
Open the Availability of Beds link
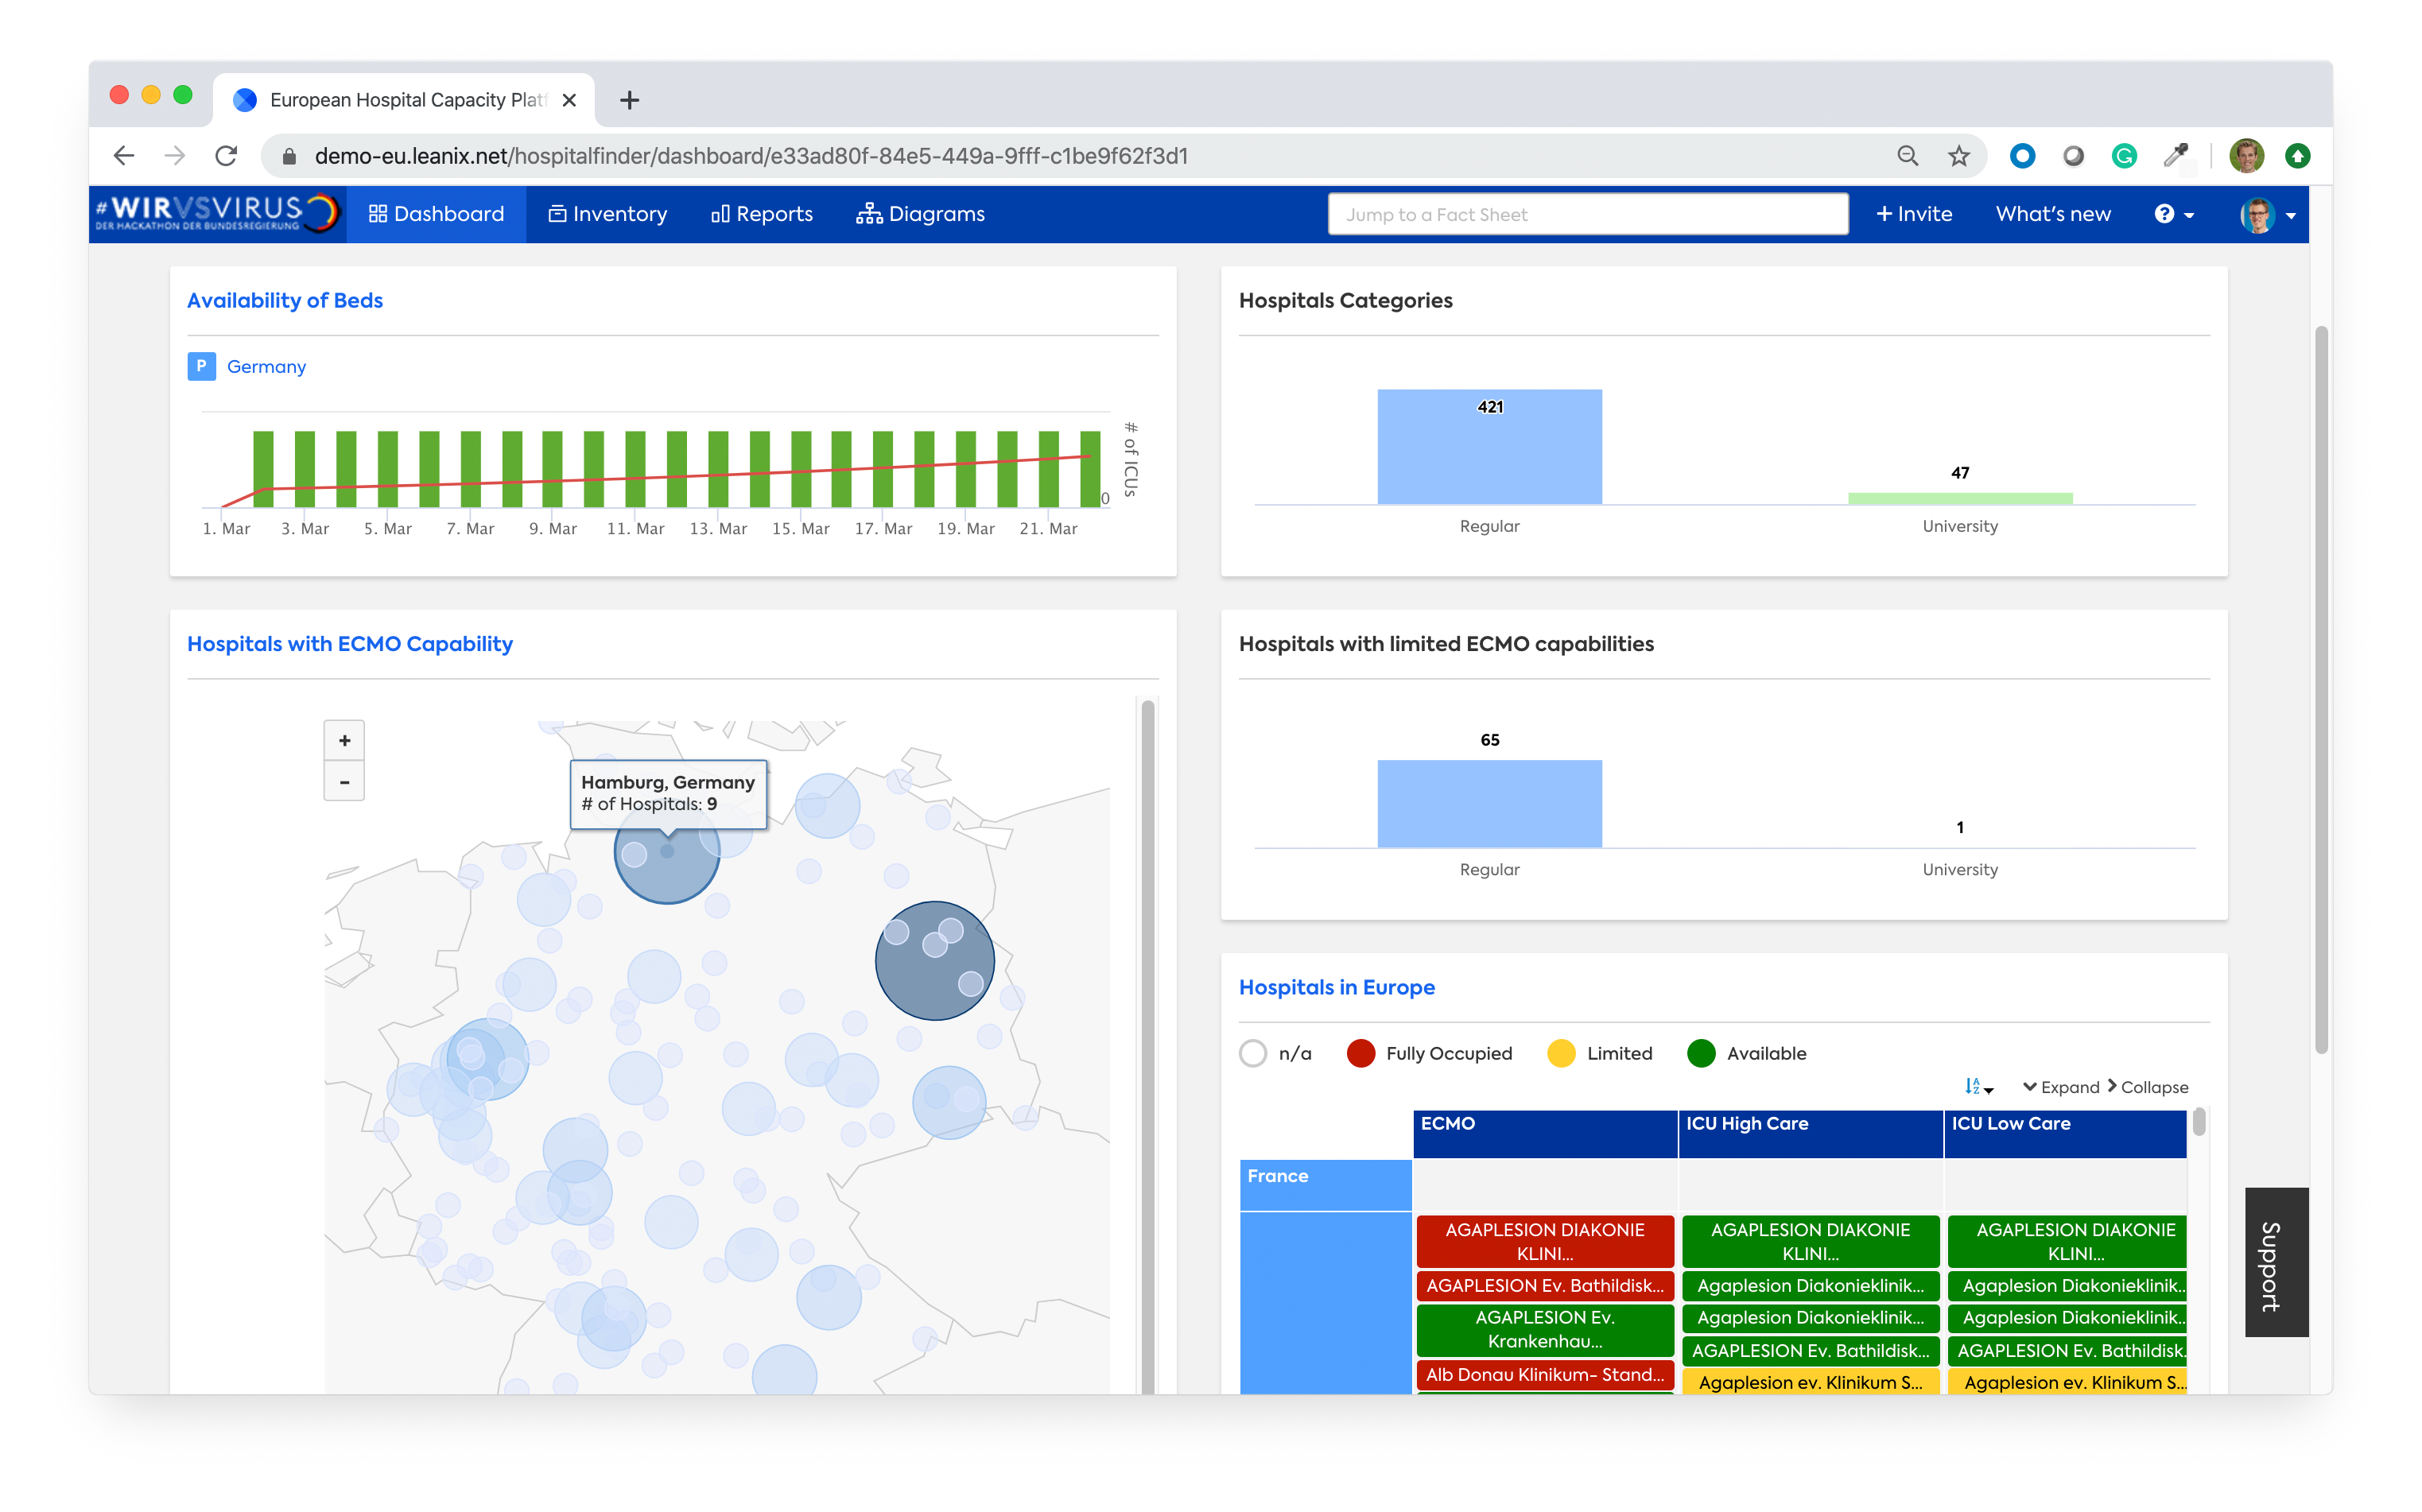(285, 300)
